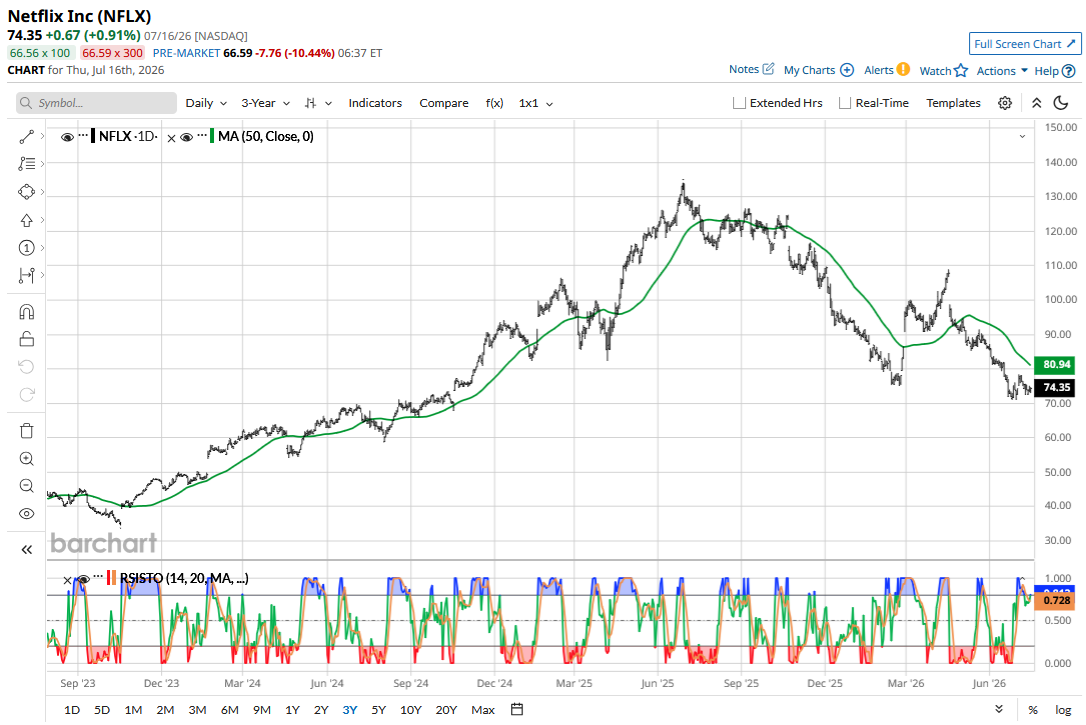Toggle the lock drawings padlock
This screenshot has width=1086, height=725.
coord(26,339)
